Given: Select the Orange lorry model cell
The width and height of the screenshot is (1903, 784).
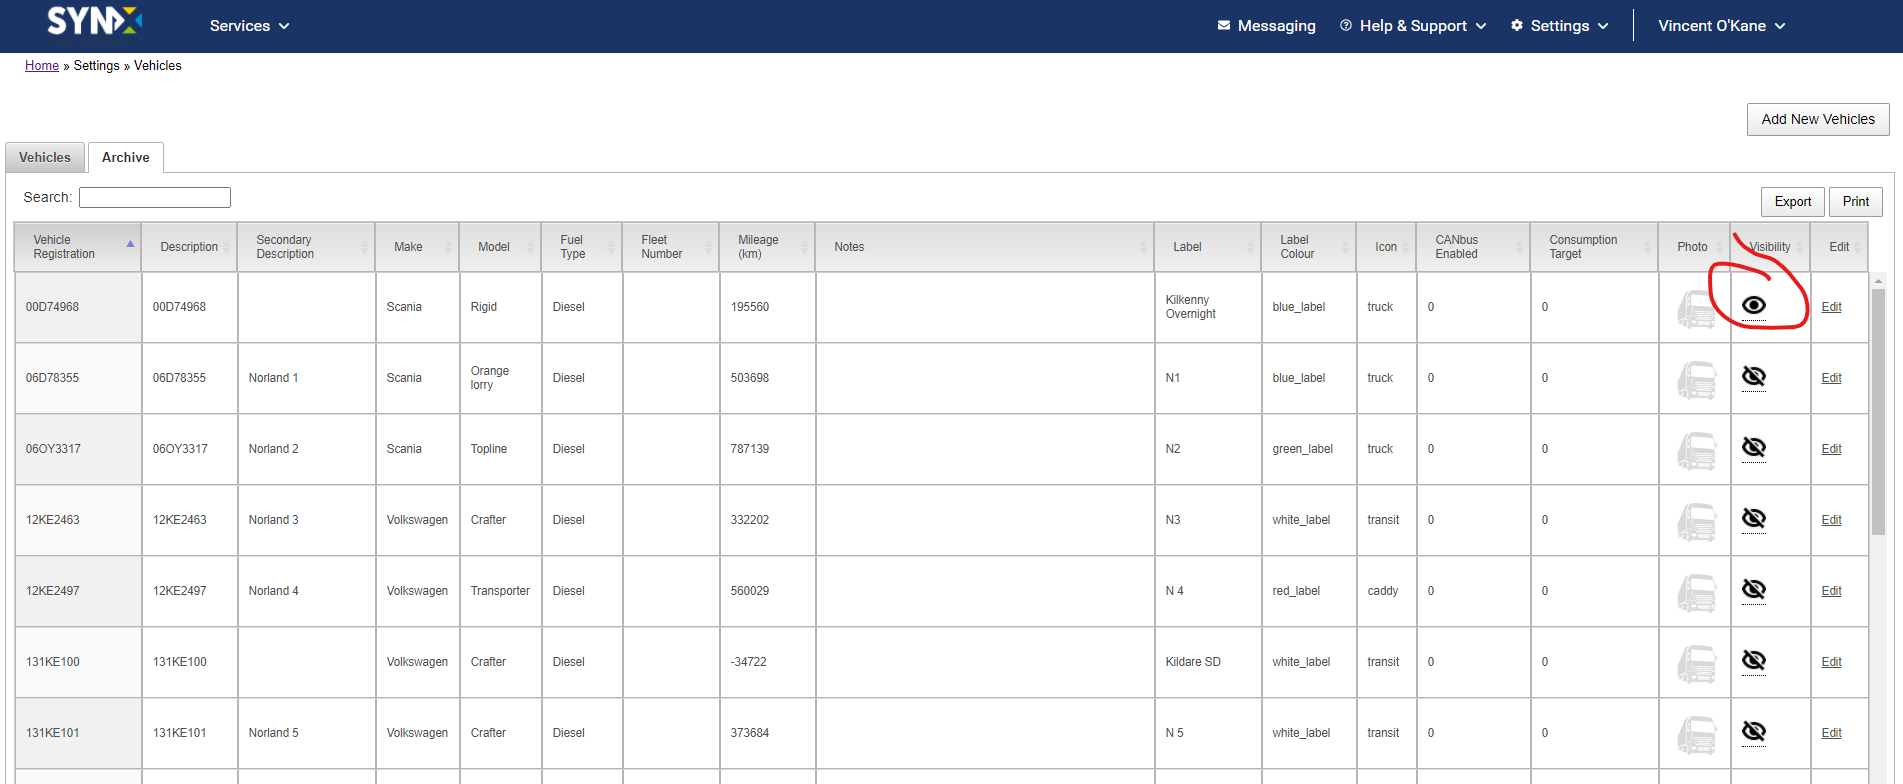Looking at the screenshot, I should coord(500,378).
